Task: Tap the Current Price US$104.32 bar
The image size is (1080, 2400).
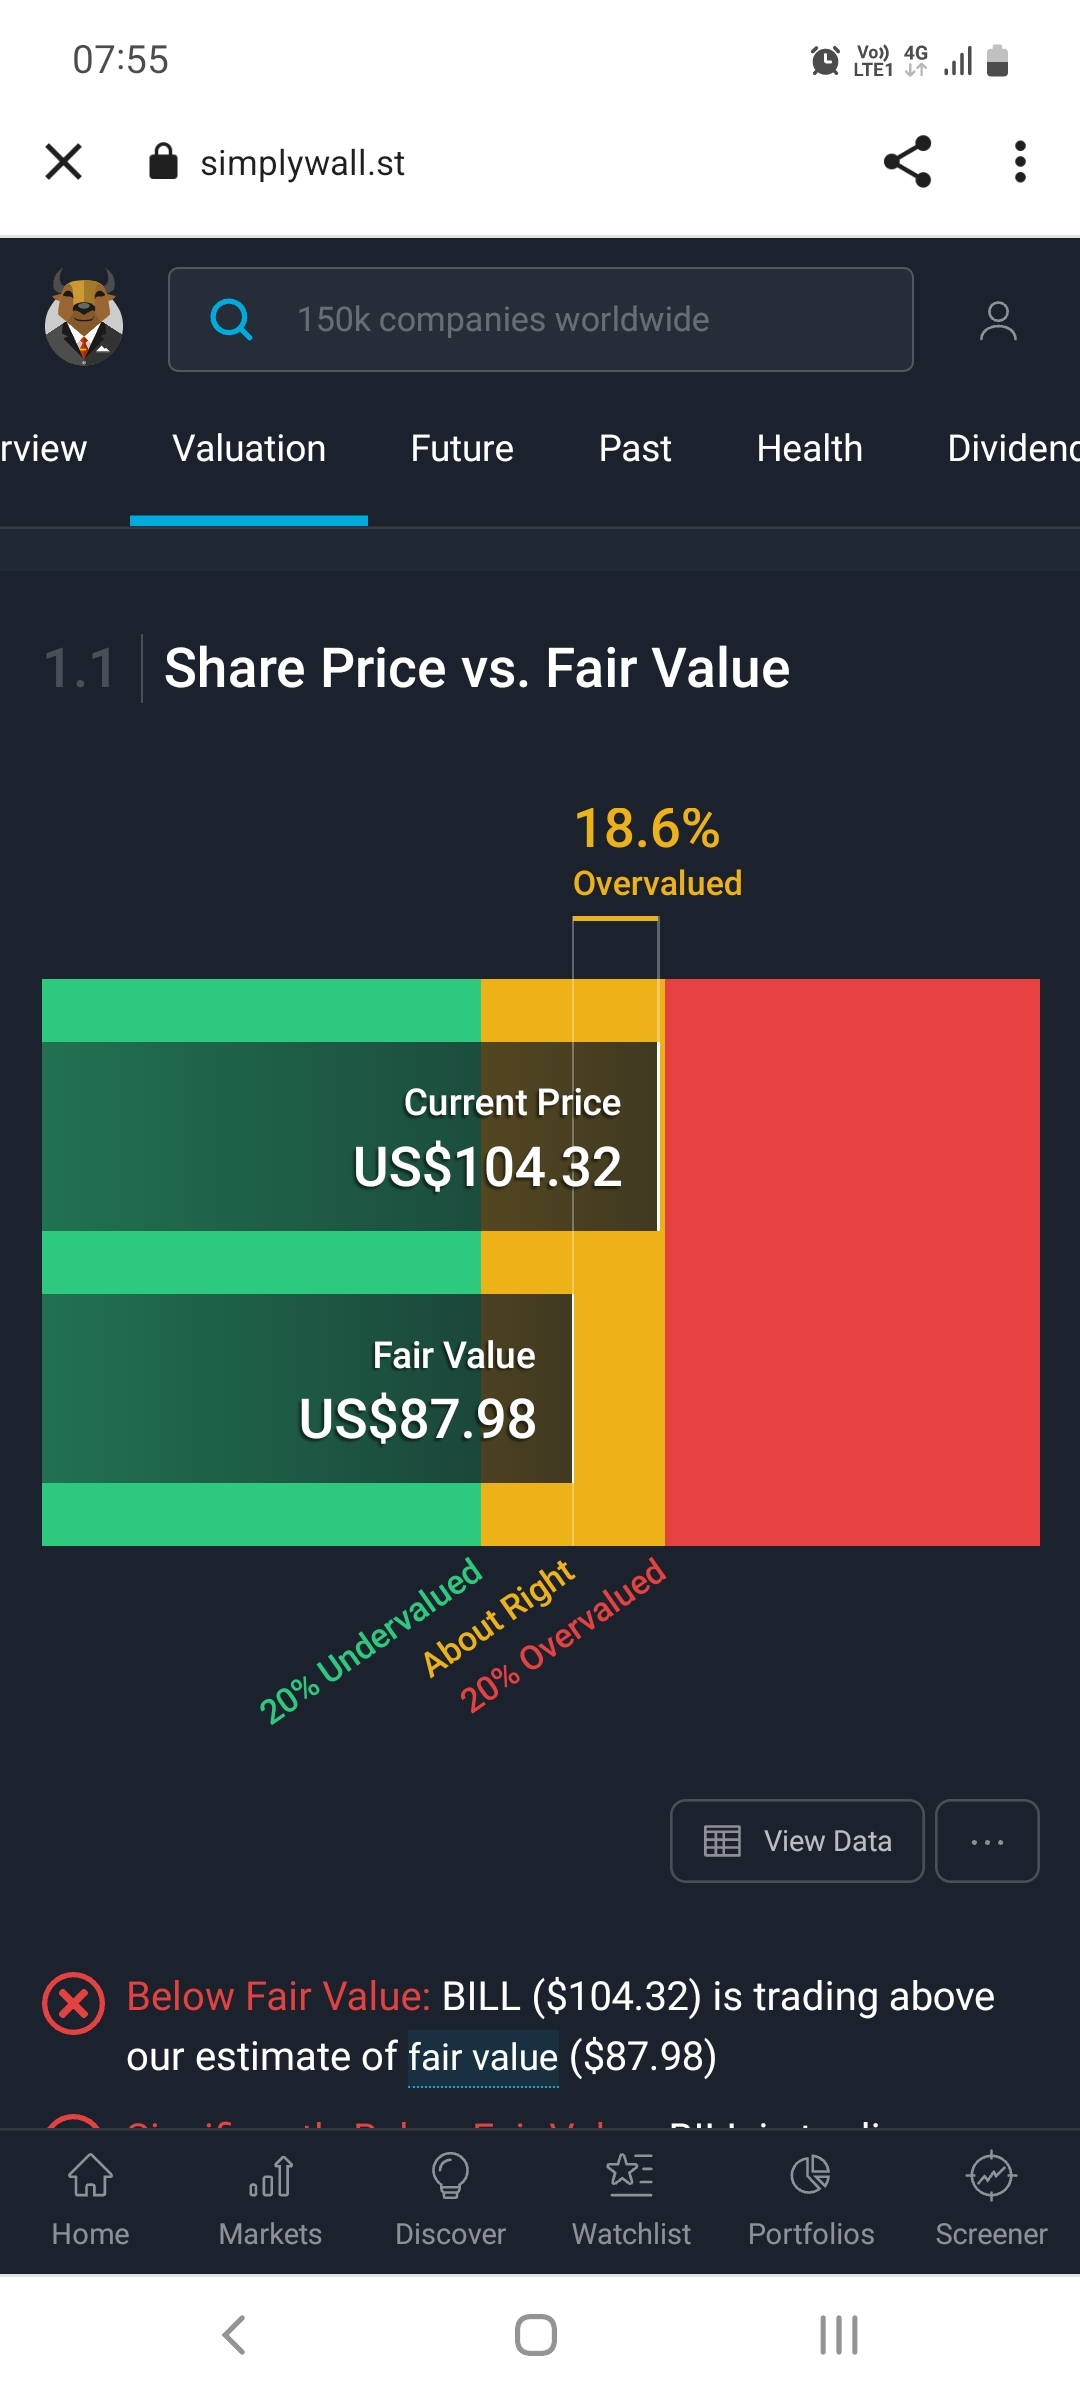Action: click(350, 1136)
